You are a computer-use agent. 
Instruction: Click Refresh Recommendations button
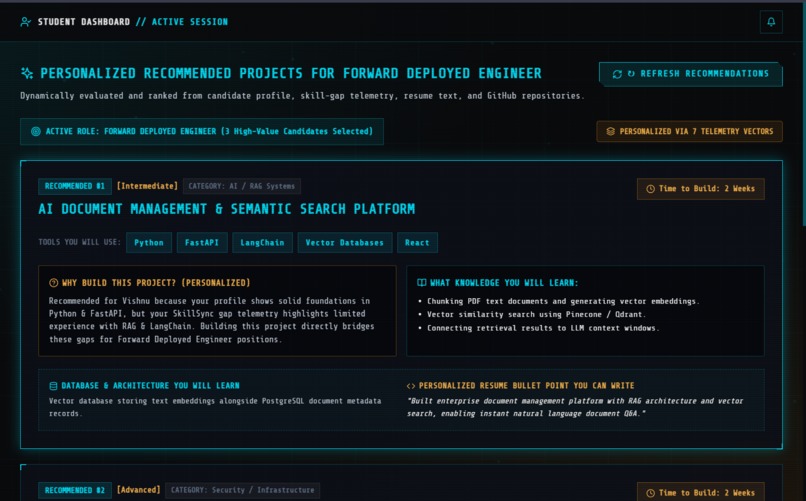pyautogui.click(x=690, y=73)
